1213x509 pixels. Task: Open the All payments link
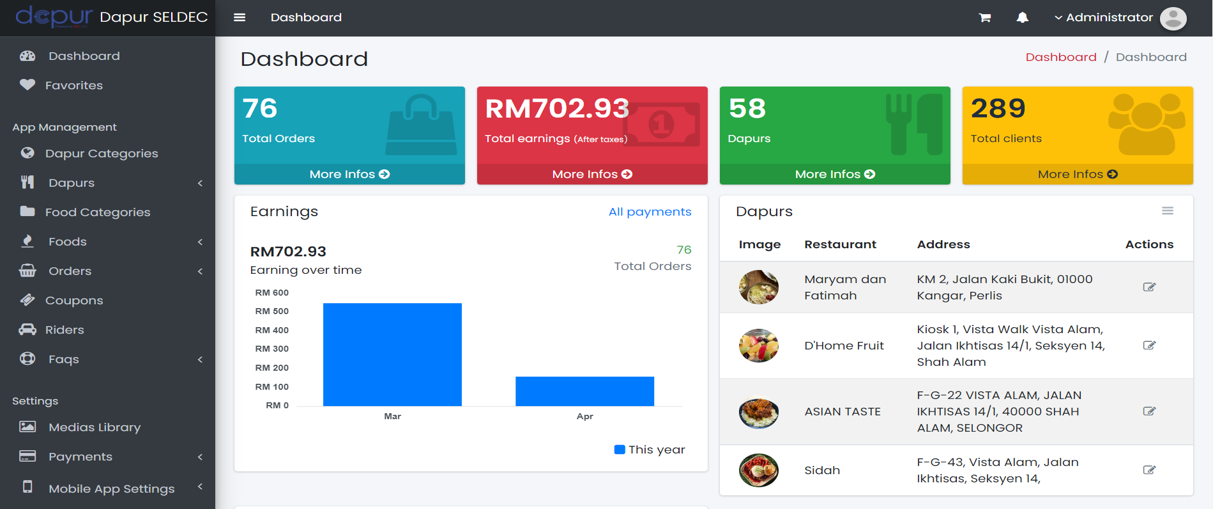[x=649, y=212]
